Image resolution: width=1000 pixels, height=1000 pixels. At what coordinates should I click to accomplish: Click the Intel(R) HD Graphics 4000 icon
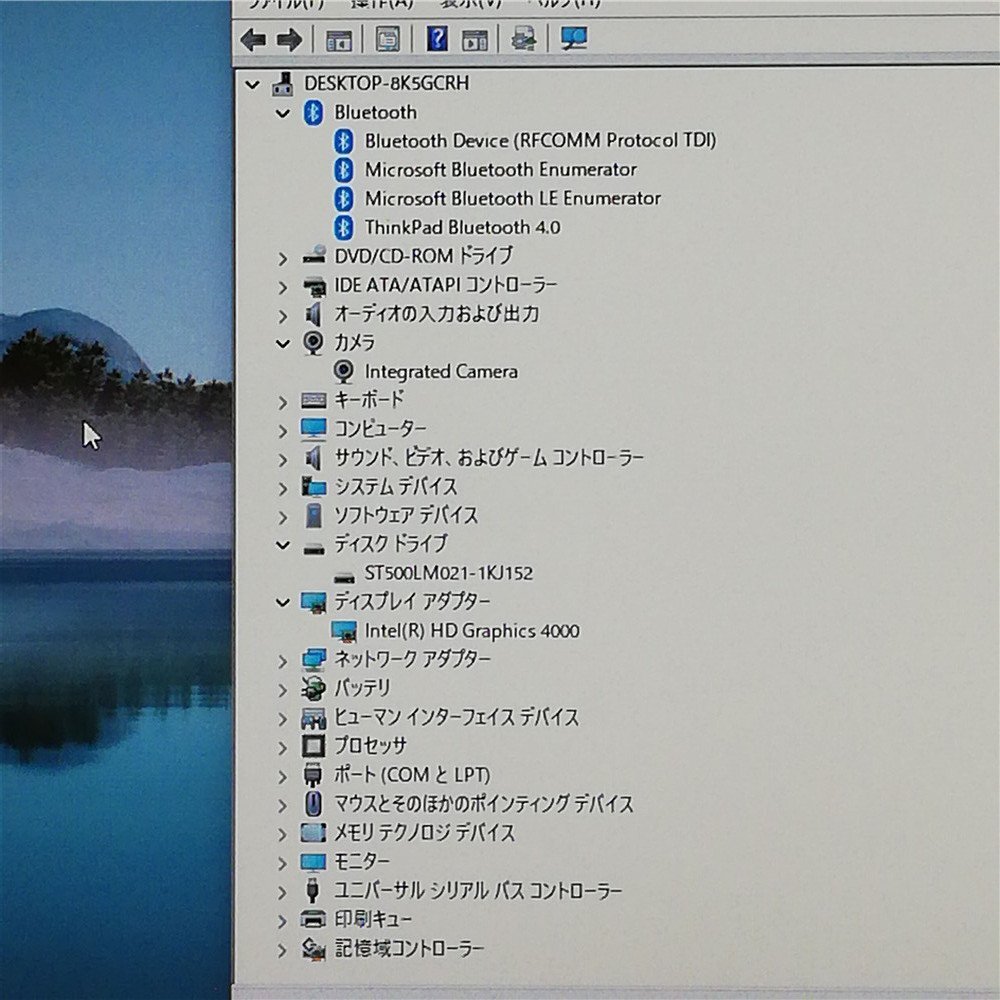(347, 631)
